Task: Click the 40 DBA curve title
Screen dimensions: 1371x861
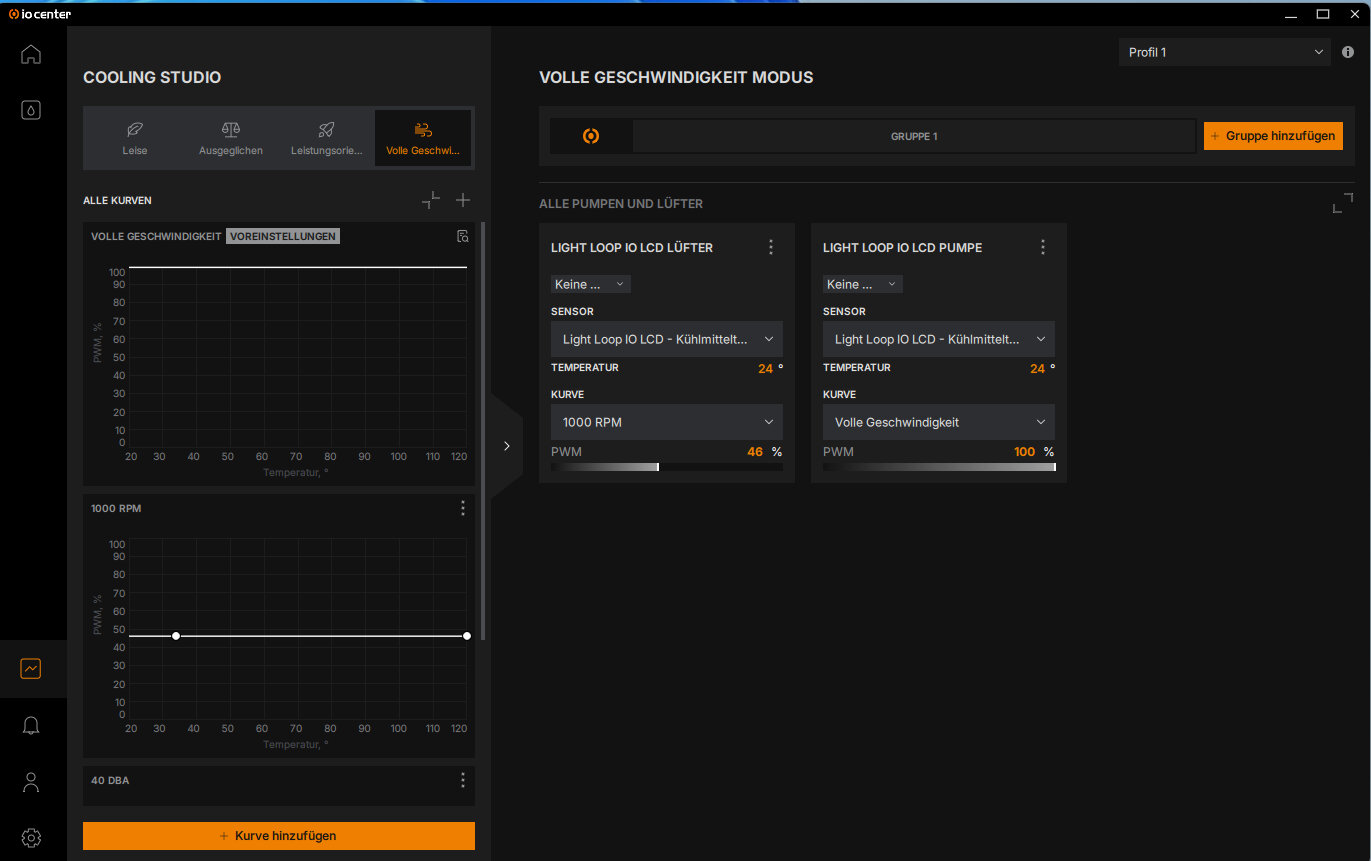Action: [110, 780]
